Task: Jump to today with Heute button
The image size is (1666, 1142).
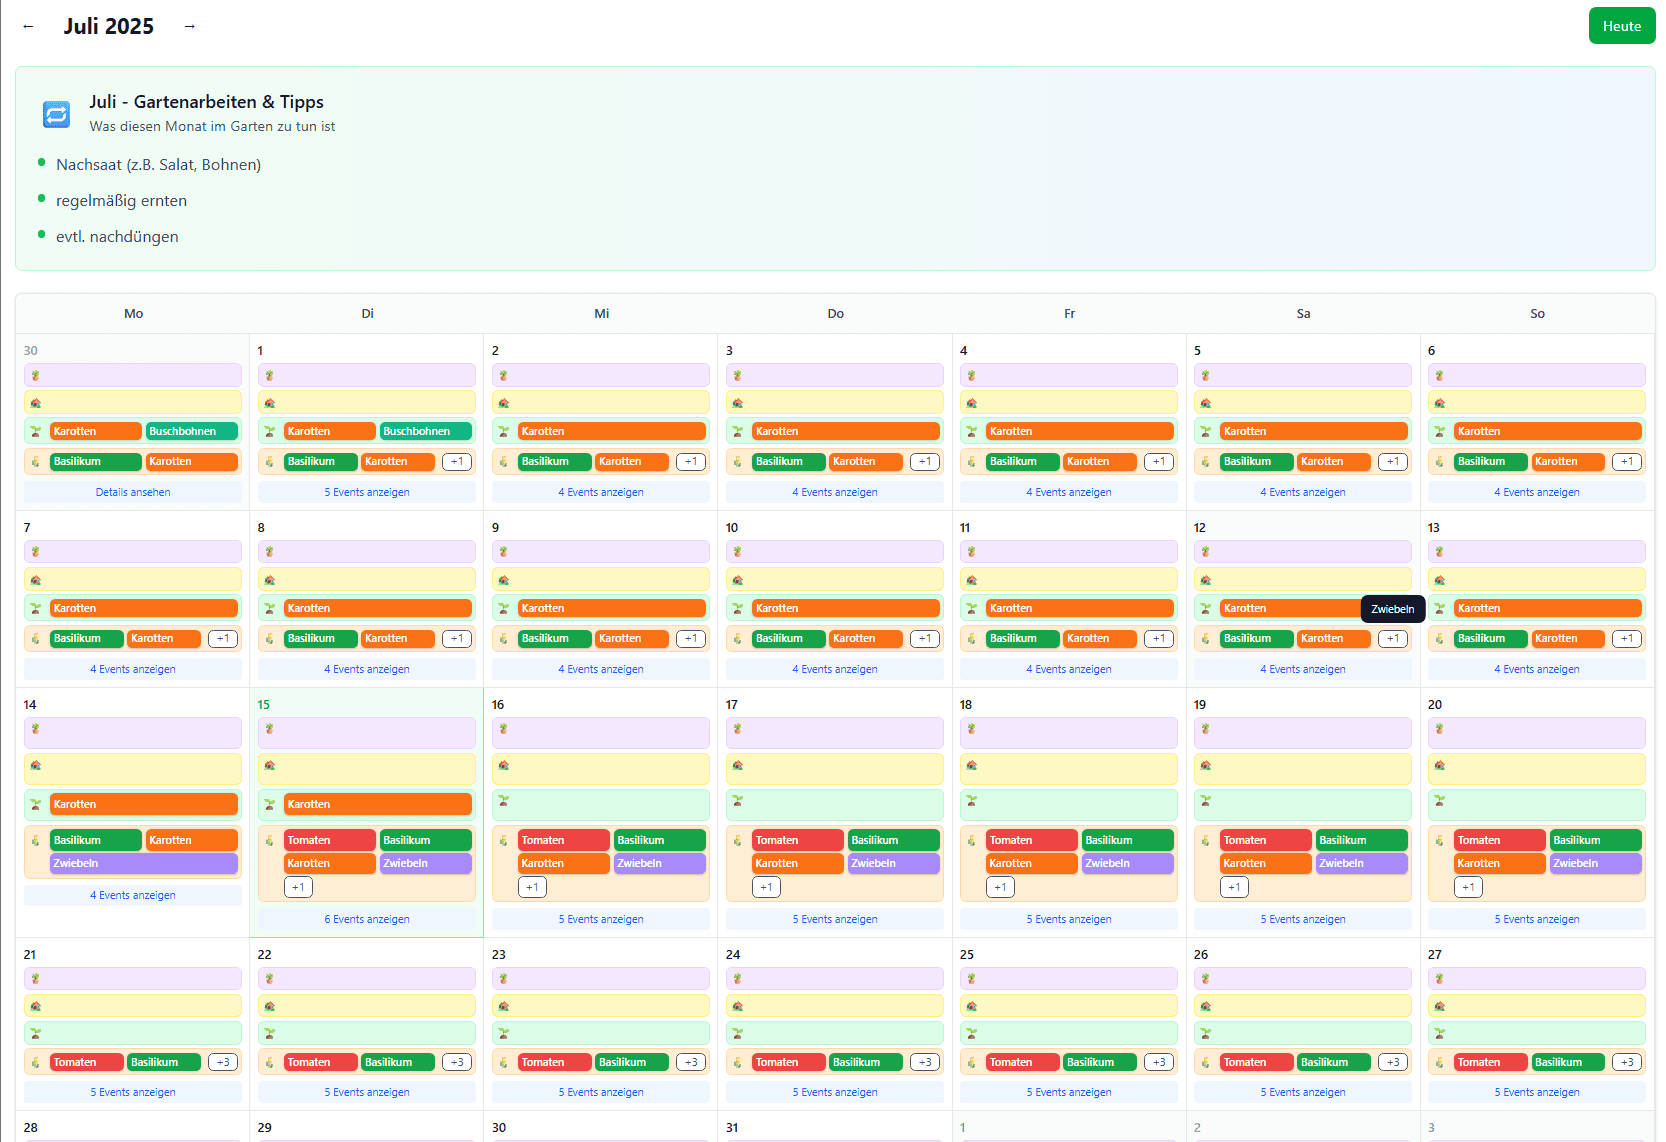Action: (x=1621, y=26)
